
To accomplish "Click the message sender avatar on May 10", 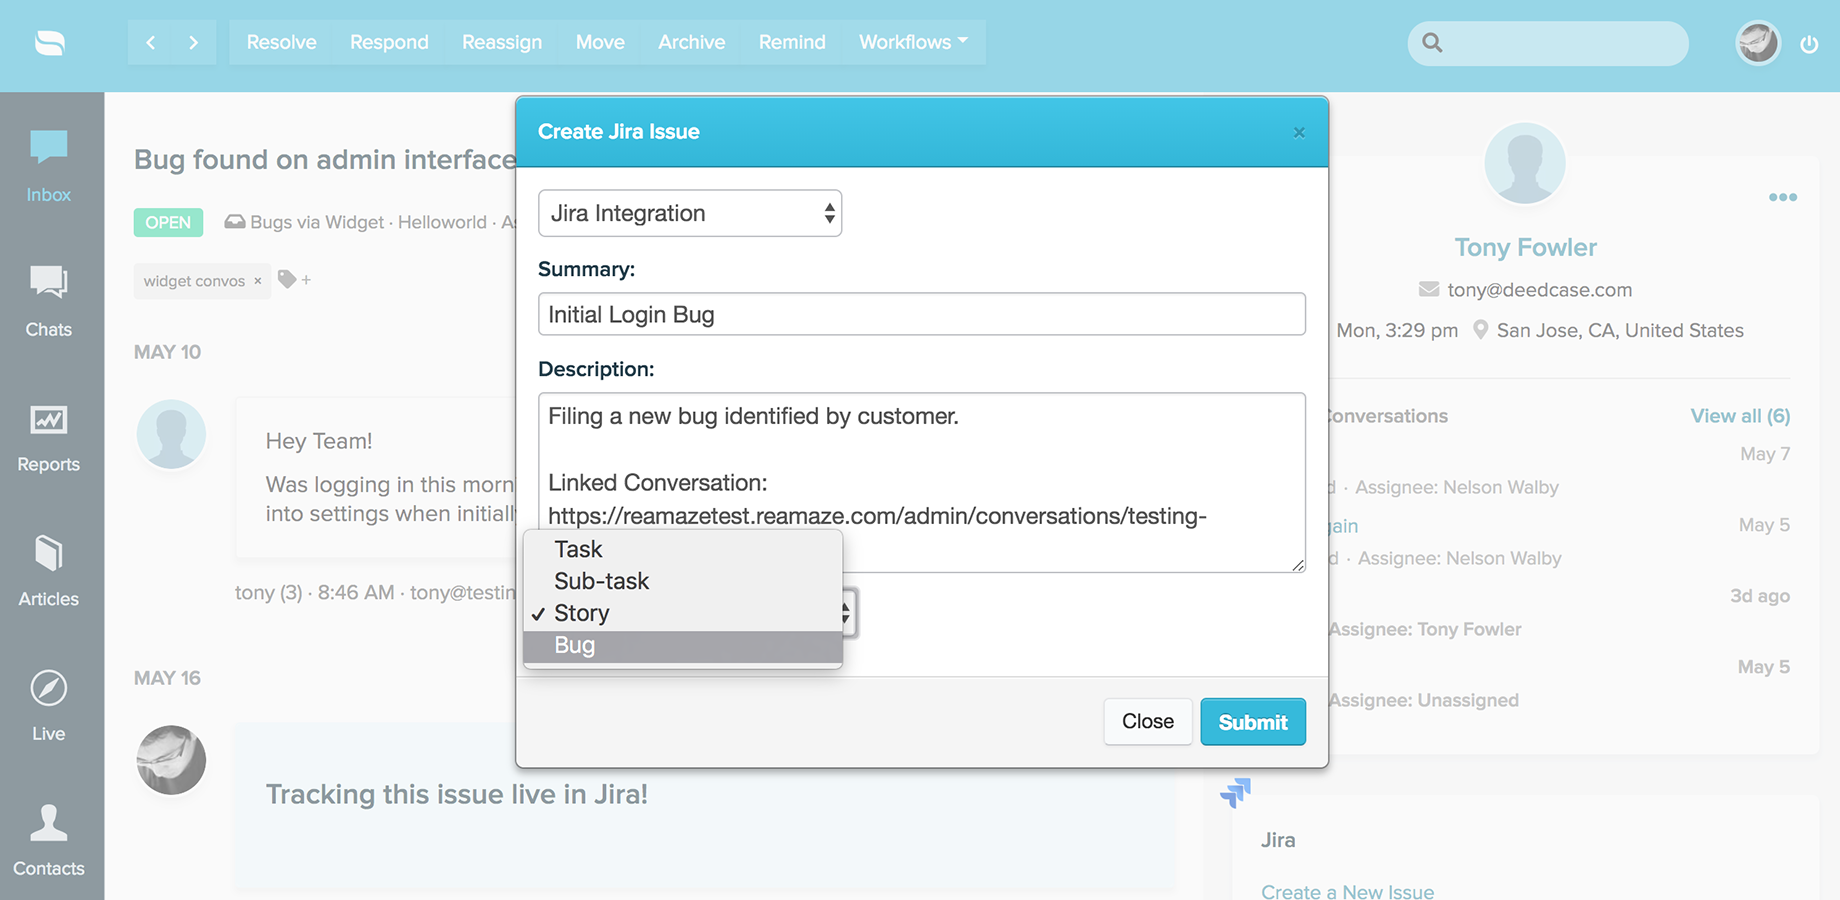I will pos(171,434).
